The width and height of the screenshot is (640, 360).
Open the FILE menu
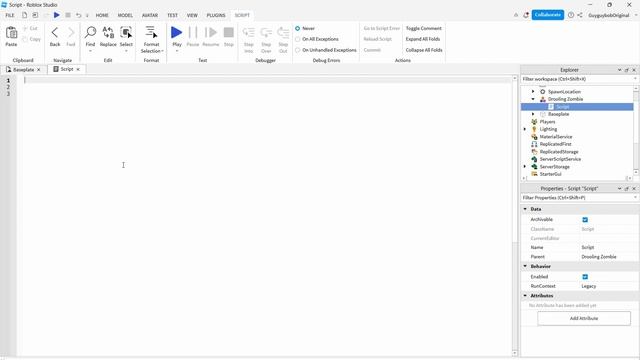pyautogui.click(x=10, y=15)
